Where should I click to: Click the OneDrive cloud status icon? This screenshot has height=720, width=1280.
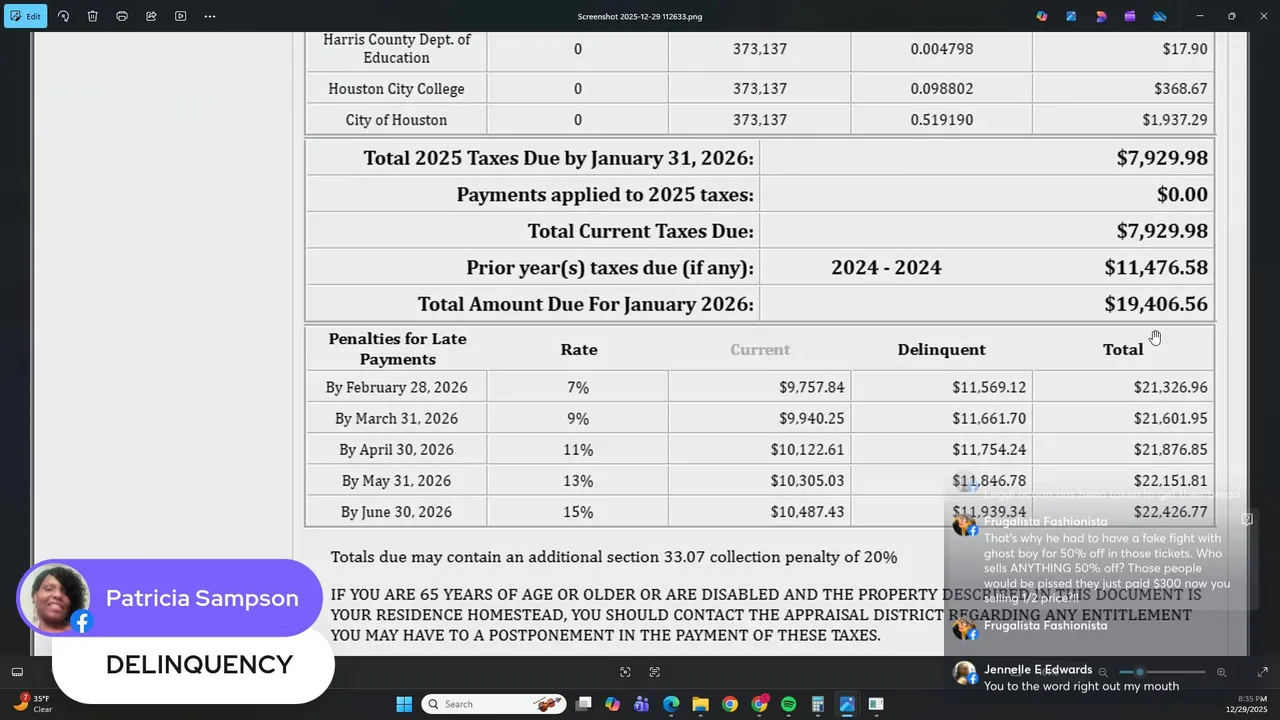1160,16
